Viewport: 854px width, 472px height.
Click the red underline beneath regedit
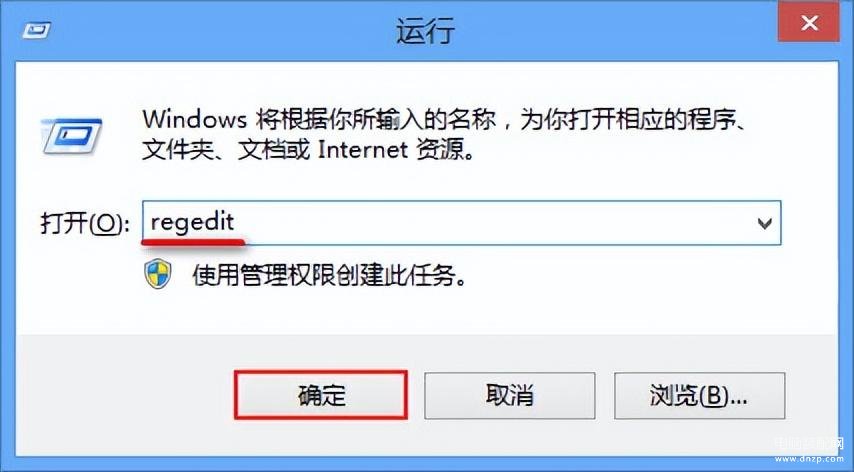coord(193,241)
